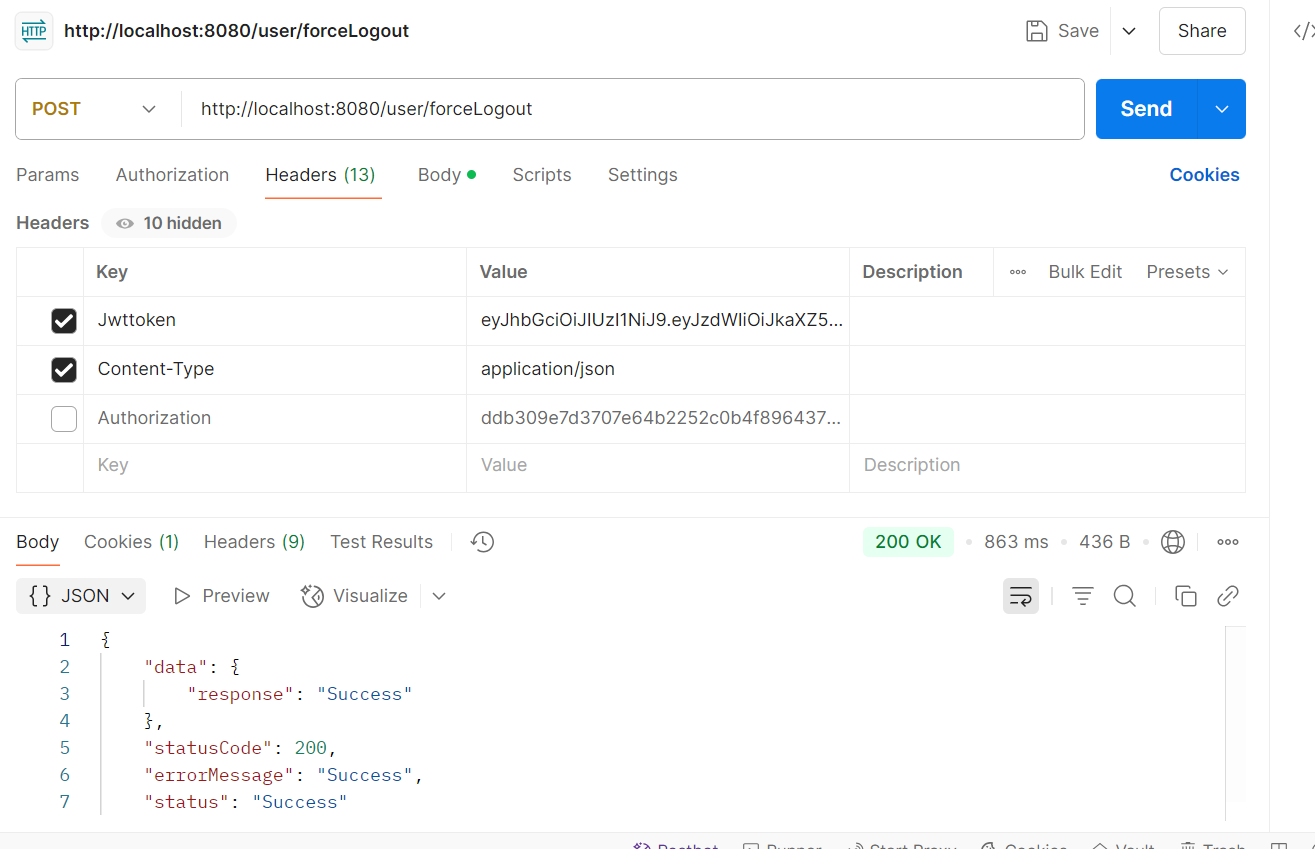Open the response more options ellipsis
1315x849 pixels.
(x=1228, y=542)
